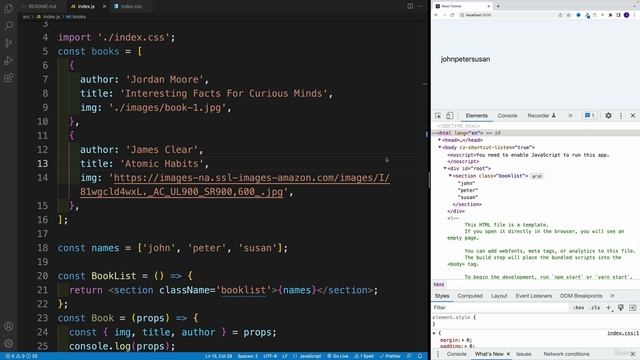Open the DOM Breakpoints tab
This screenshot has width=640, height=360.
[x=581, y=296]
